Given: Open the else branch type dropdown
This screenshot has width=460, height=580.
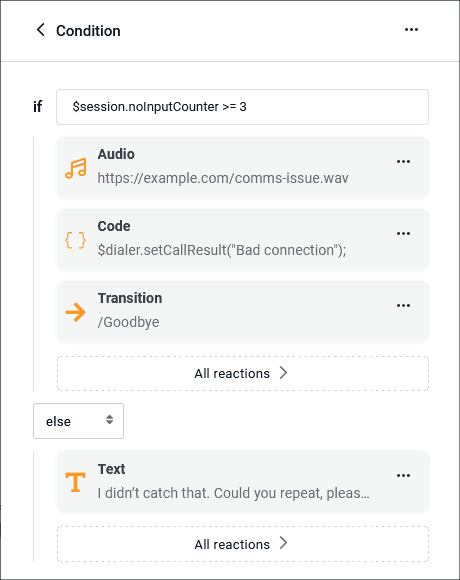Looking at the screenshot, I should (78, 421).
